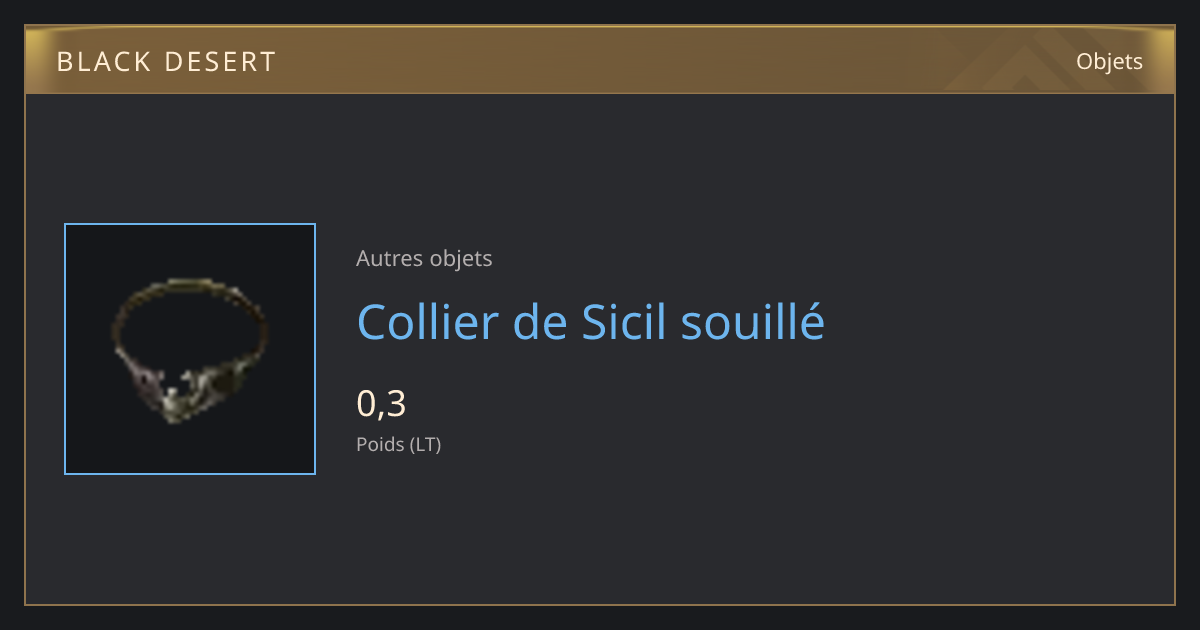
Task: Click the 'Autres objets' category label
Action: coord(424,258)
